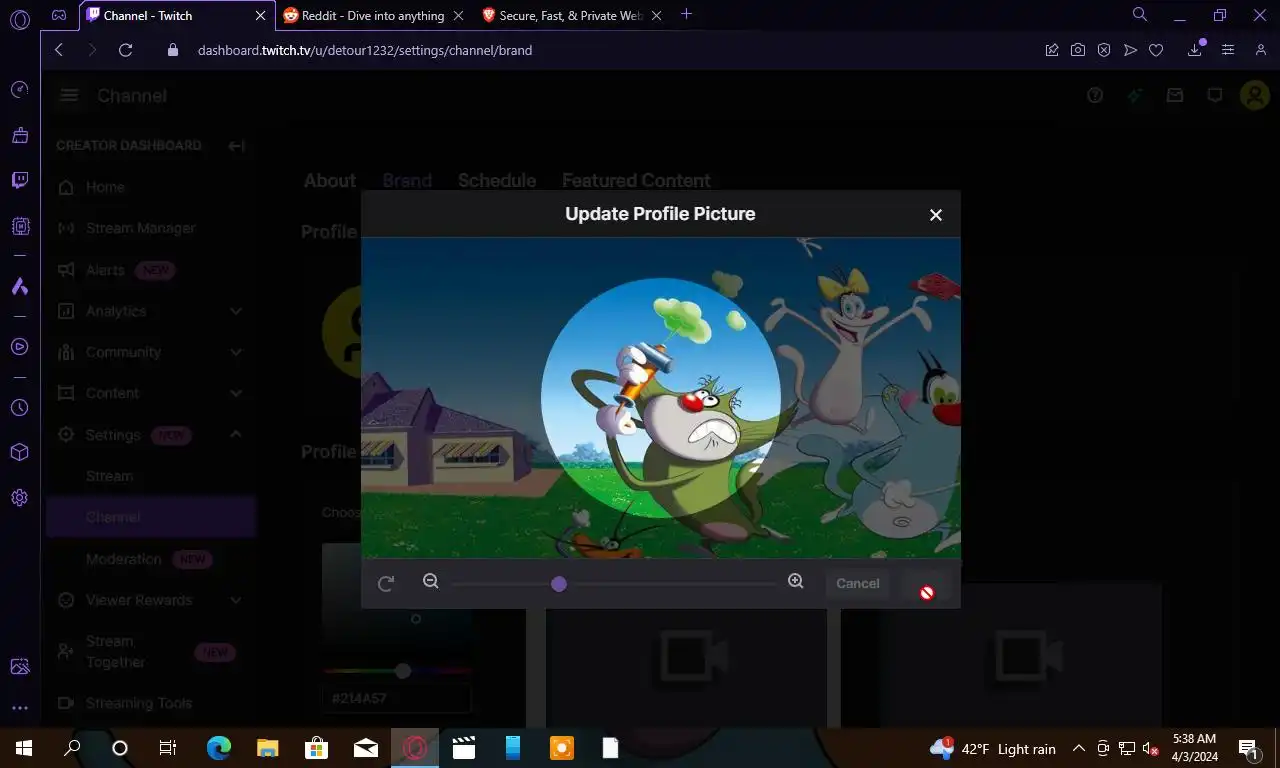Switch to Reddit - Dive into anything tab

point(372,16)
